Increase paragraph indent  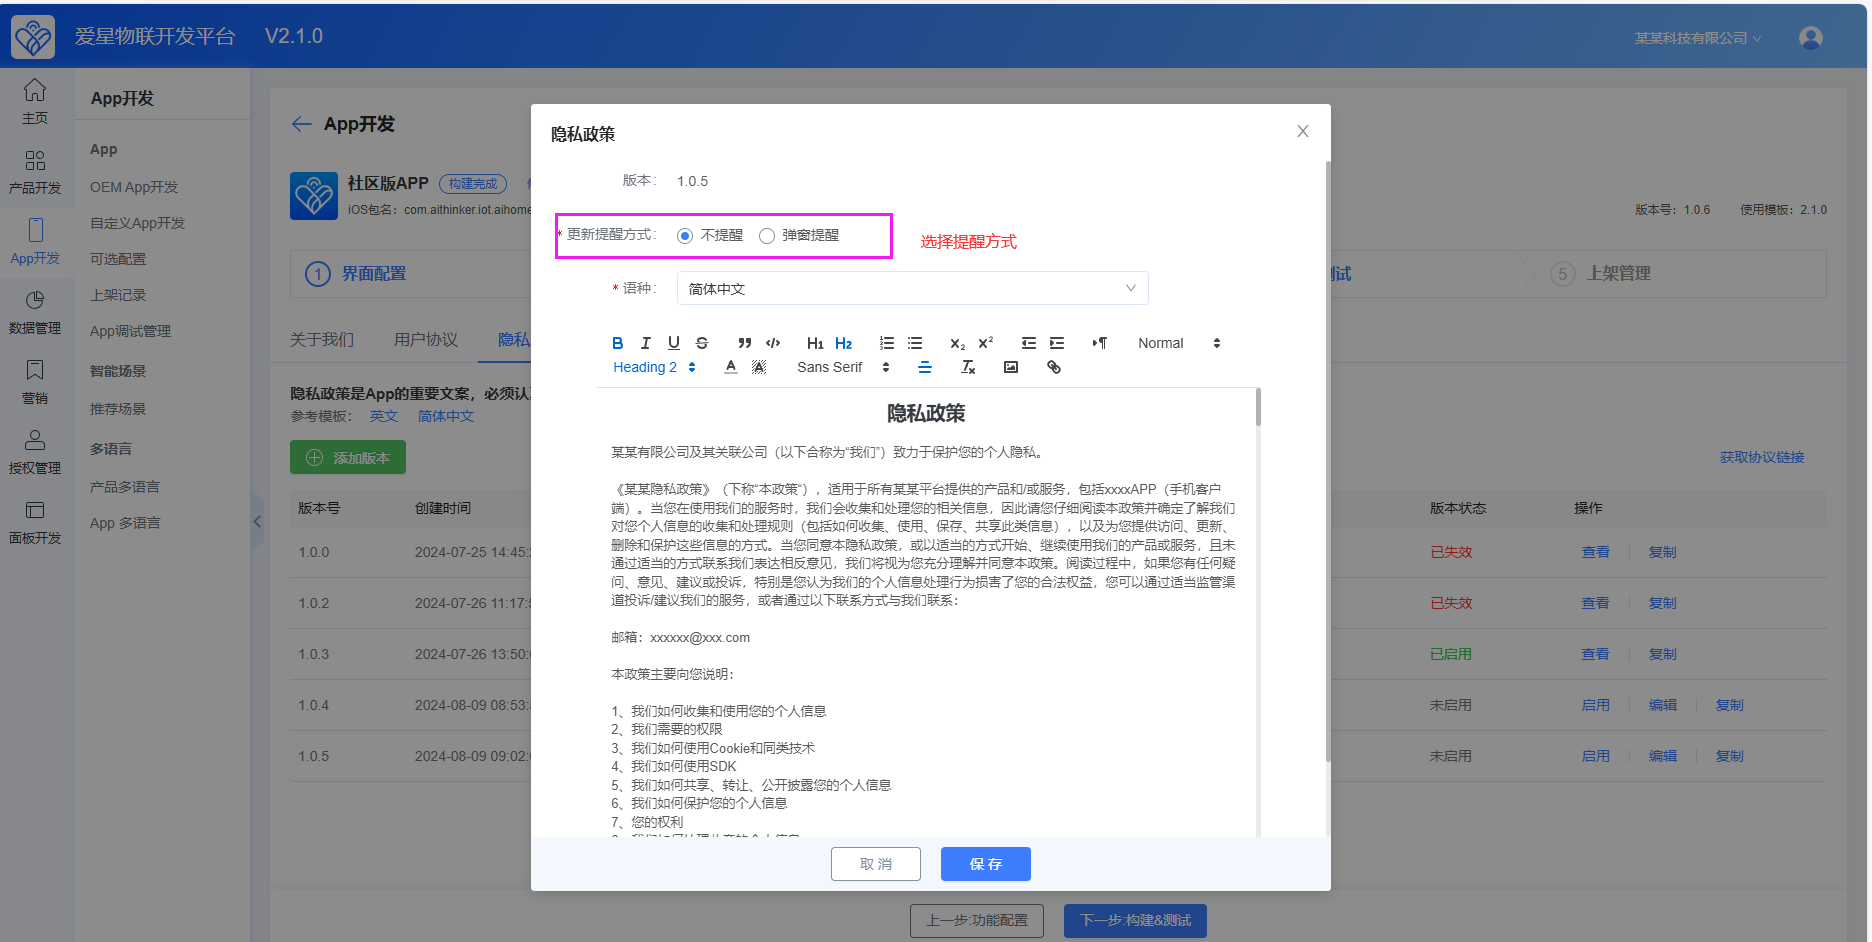(x=1056, y=343)
